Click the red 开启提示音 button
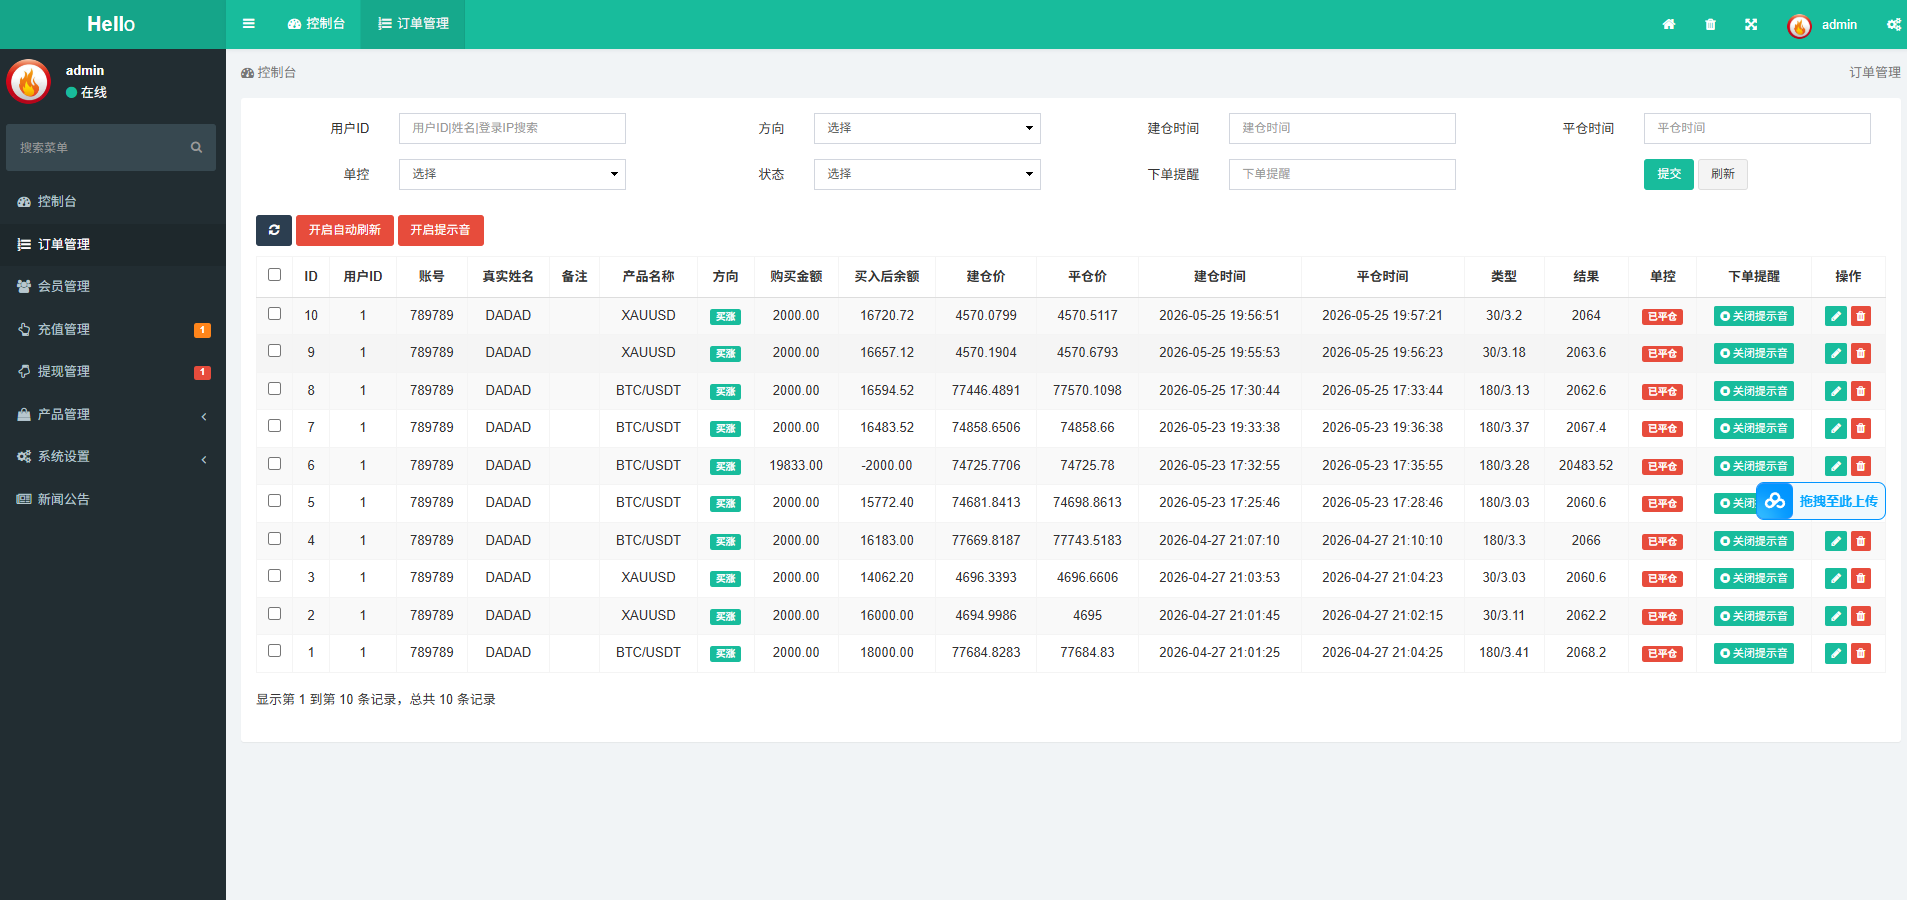The width and height of the screenshot is (1907, 900). [x=441, y=230]
